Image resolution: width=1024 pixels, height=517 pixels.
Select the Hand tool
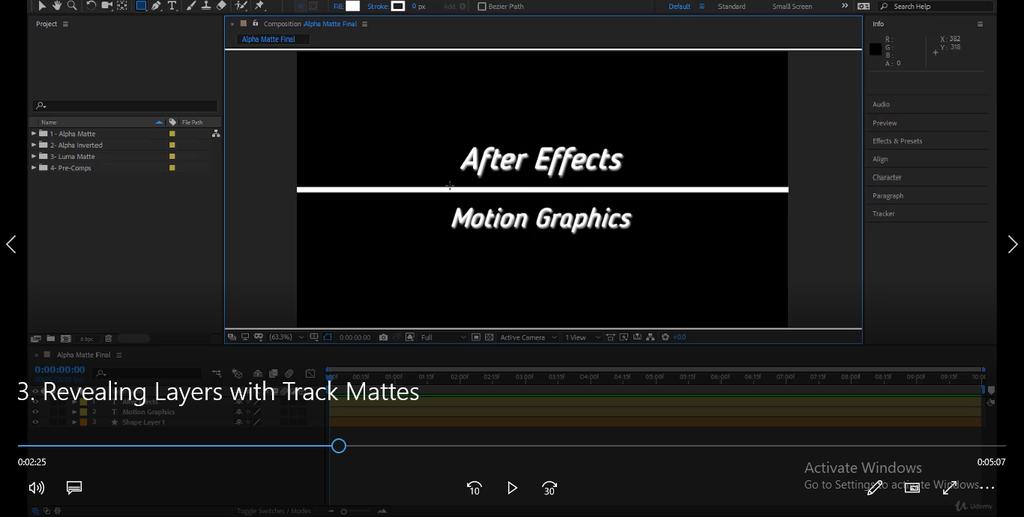pyautogui.click(x=57, y=6)
